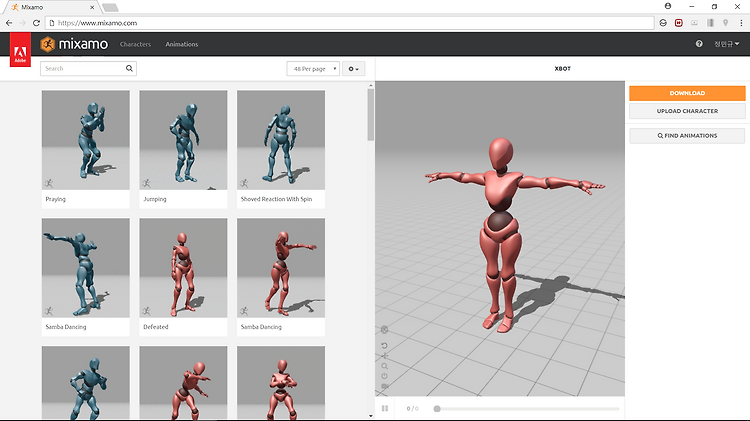Viewport: 750px width, 421px height.
Task: Open the gear settings dropdown
Action: click(353, 68)
